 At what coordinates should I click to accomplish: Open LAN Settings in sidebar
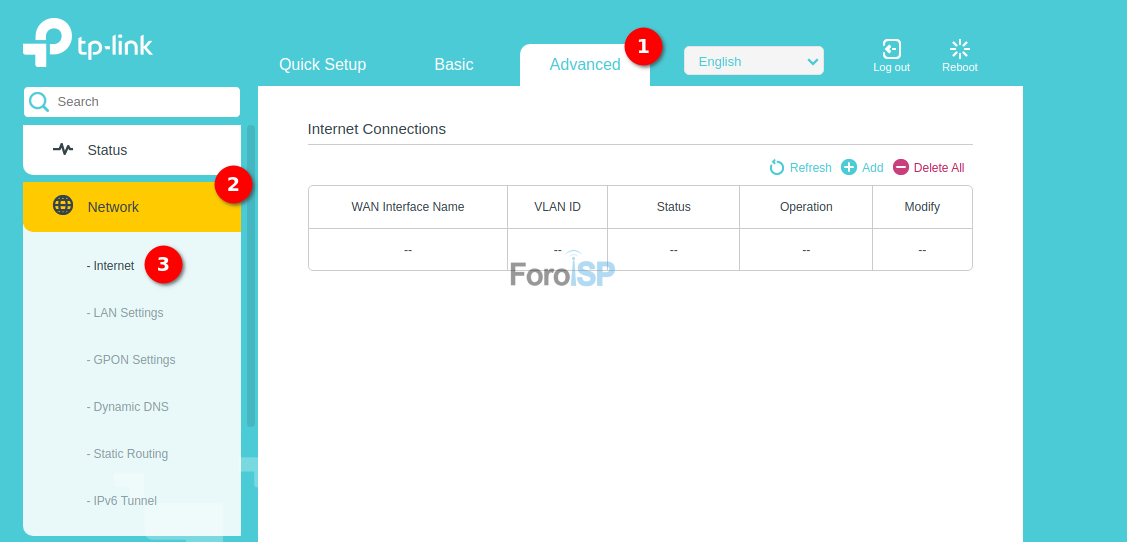[127, 313]
